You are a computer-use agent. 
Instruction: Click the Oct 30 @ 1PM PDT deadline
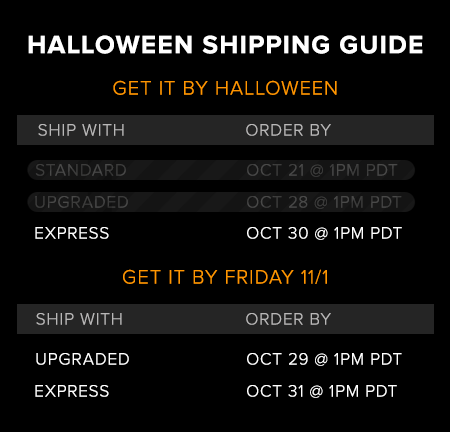coord(324,233)
